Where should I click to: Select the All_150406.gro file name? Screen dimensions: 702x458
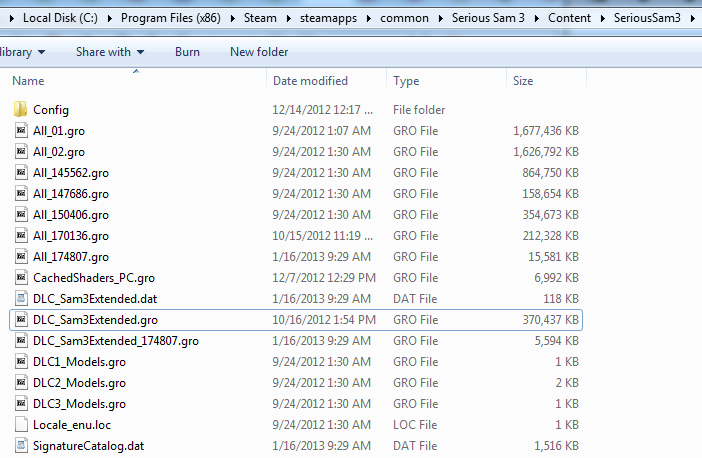point(70,215)
